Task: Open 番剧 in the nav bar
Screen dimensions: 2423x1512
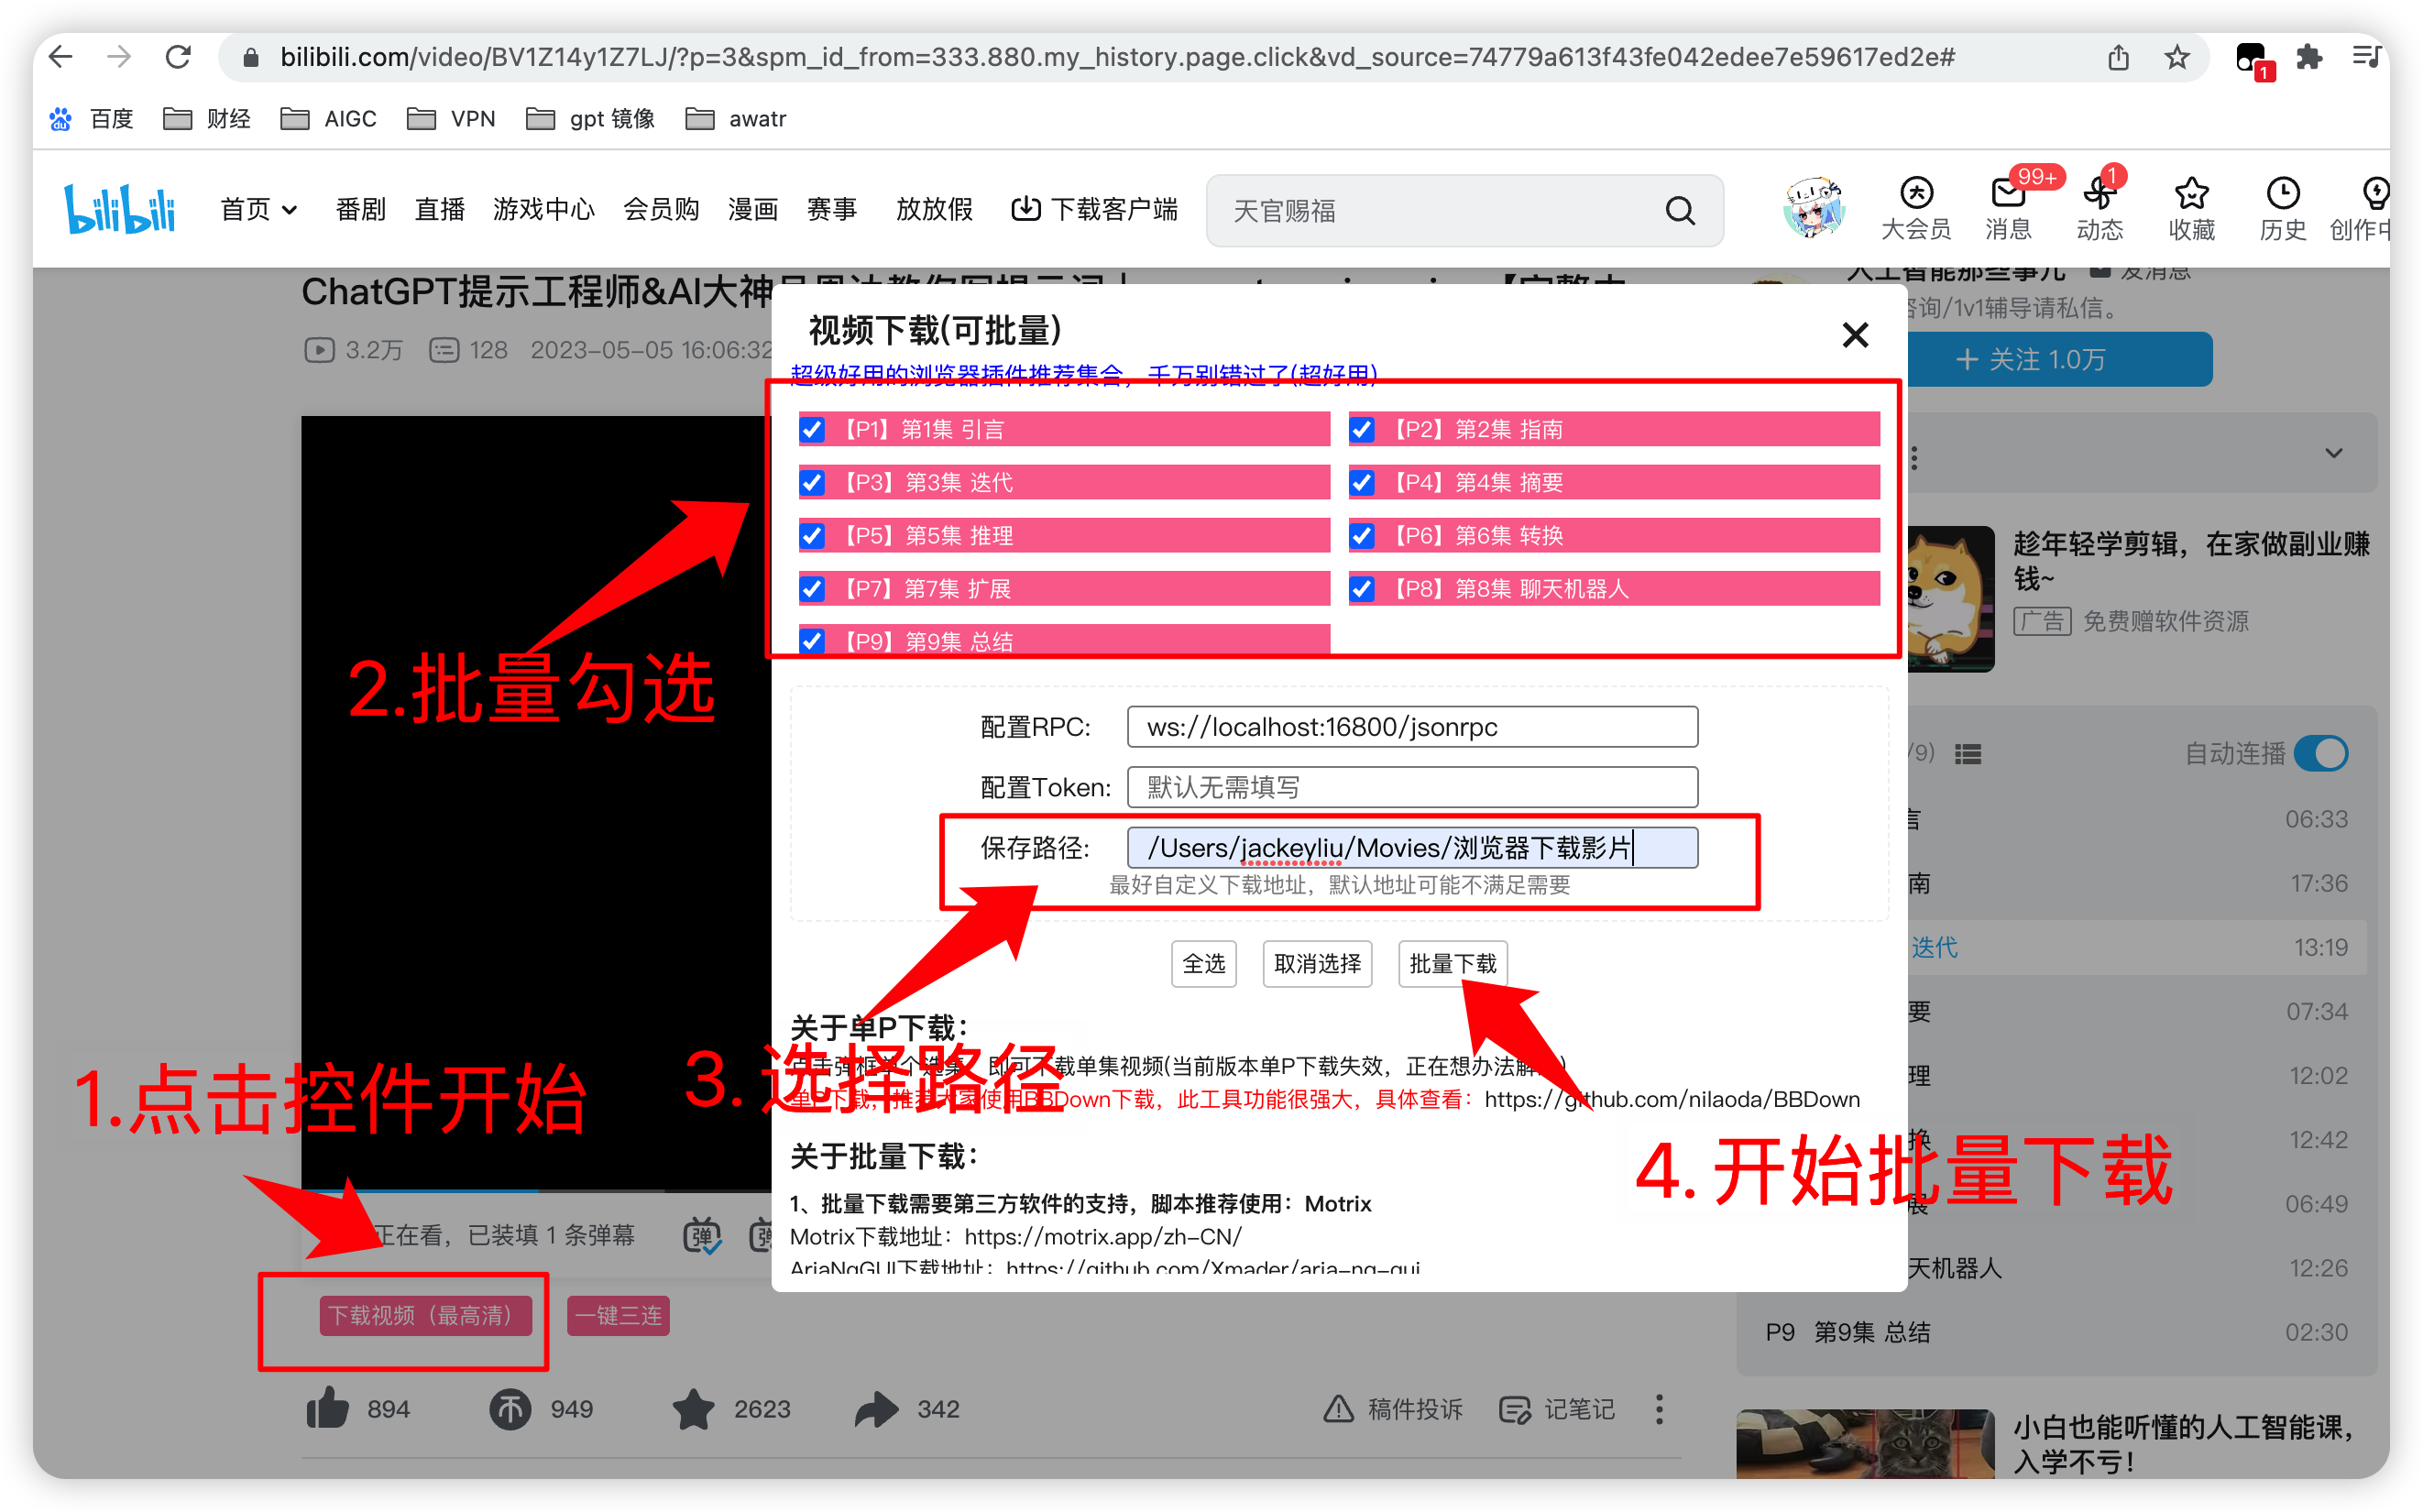Action: coord(360,209)
